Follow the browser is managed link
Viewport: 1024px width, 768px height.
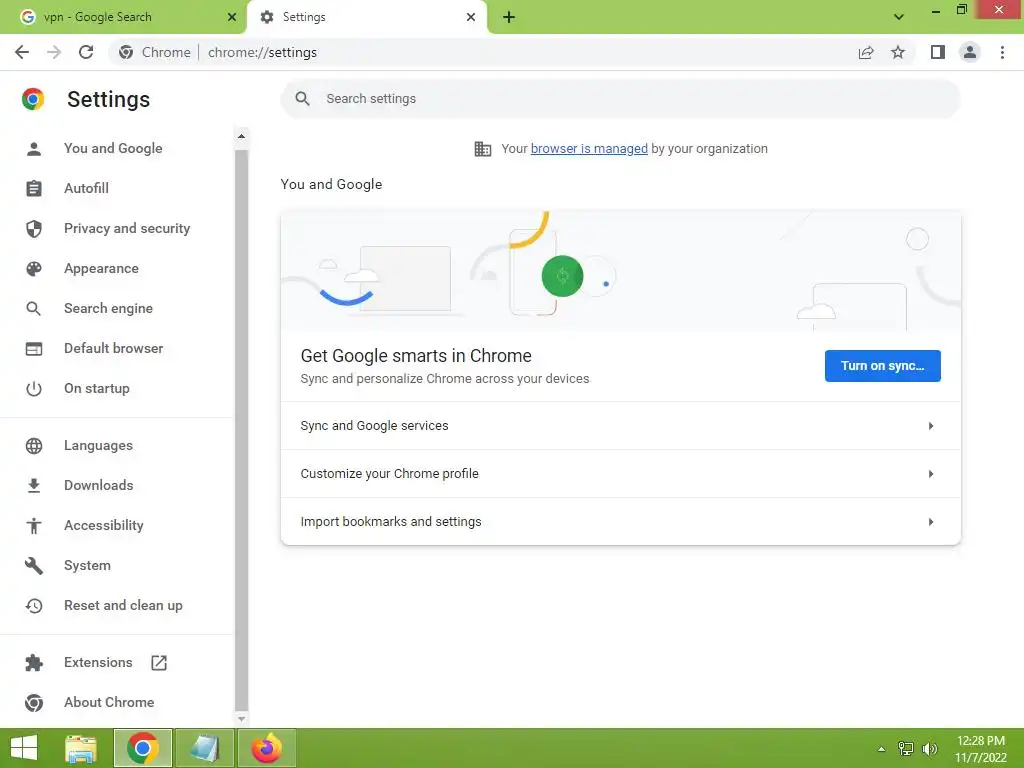tap(589, 149)
